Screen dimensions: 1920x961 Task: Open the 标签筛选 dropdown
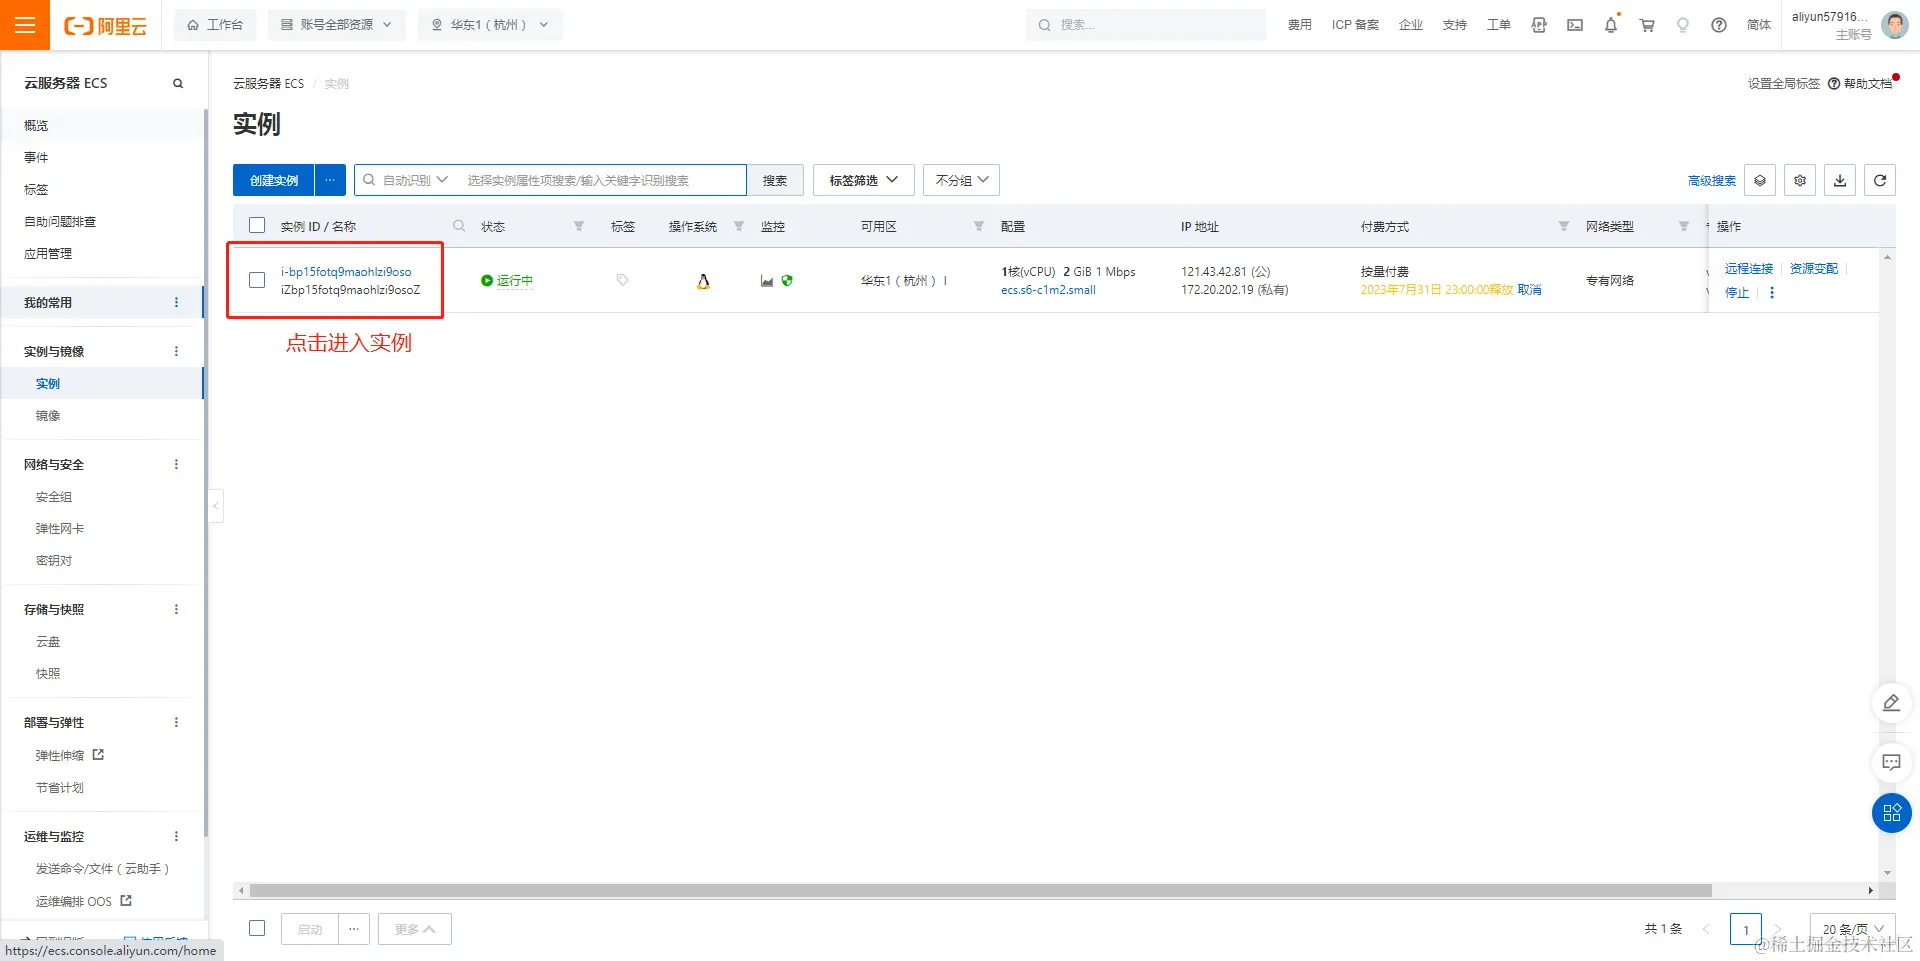click(864, 180)
